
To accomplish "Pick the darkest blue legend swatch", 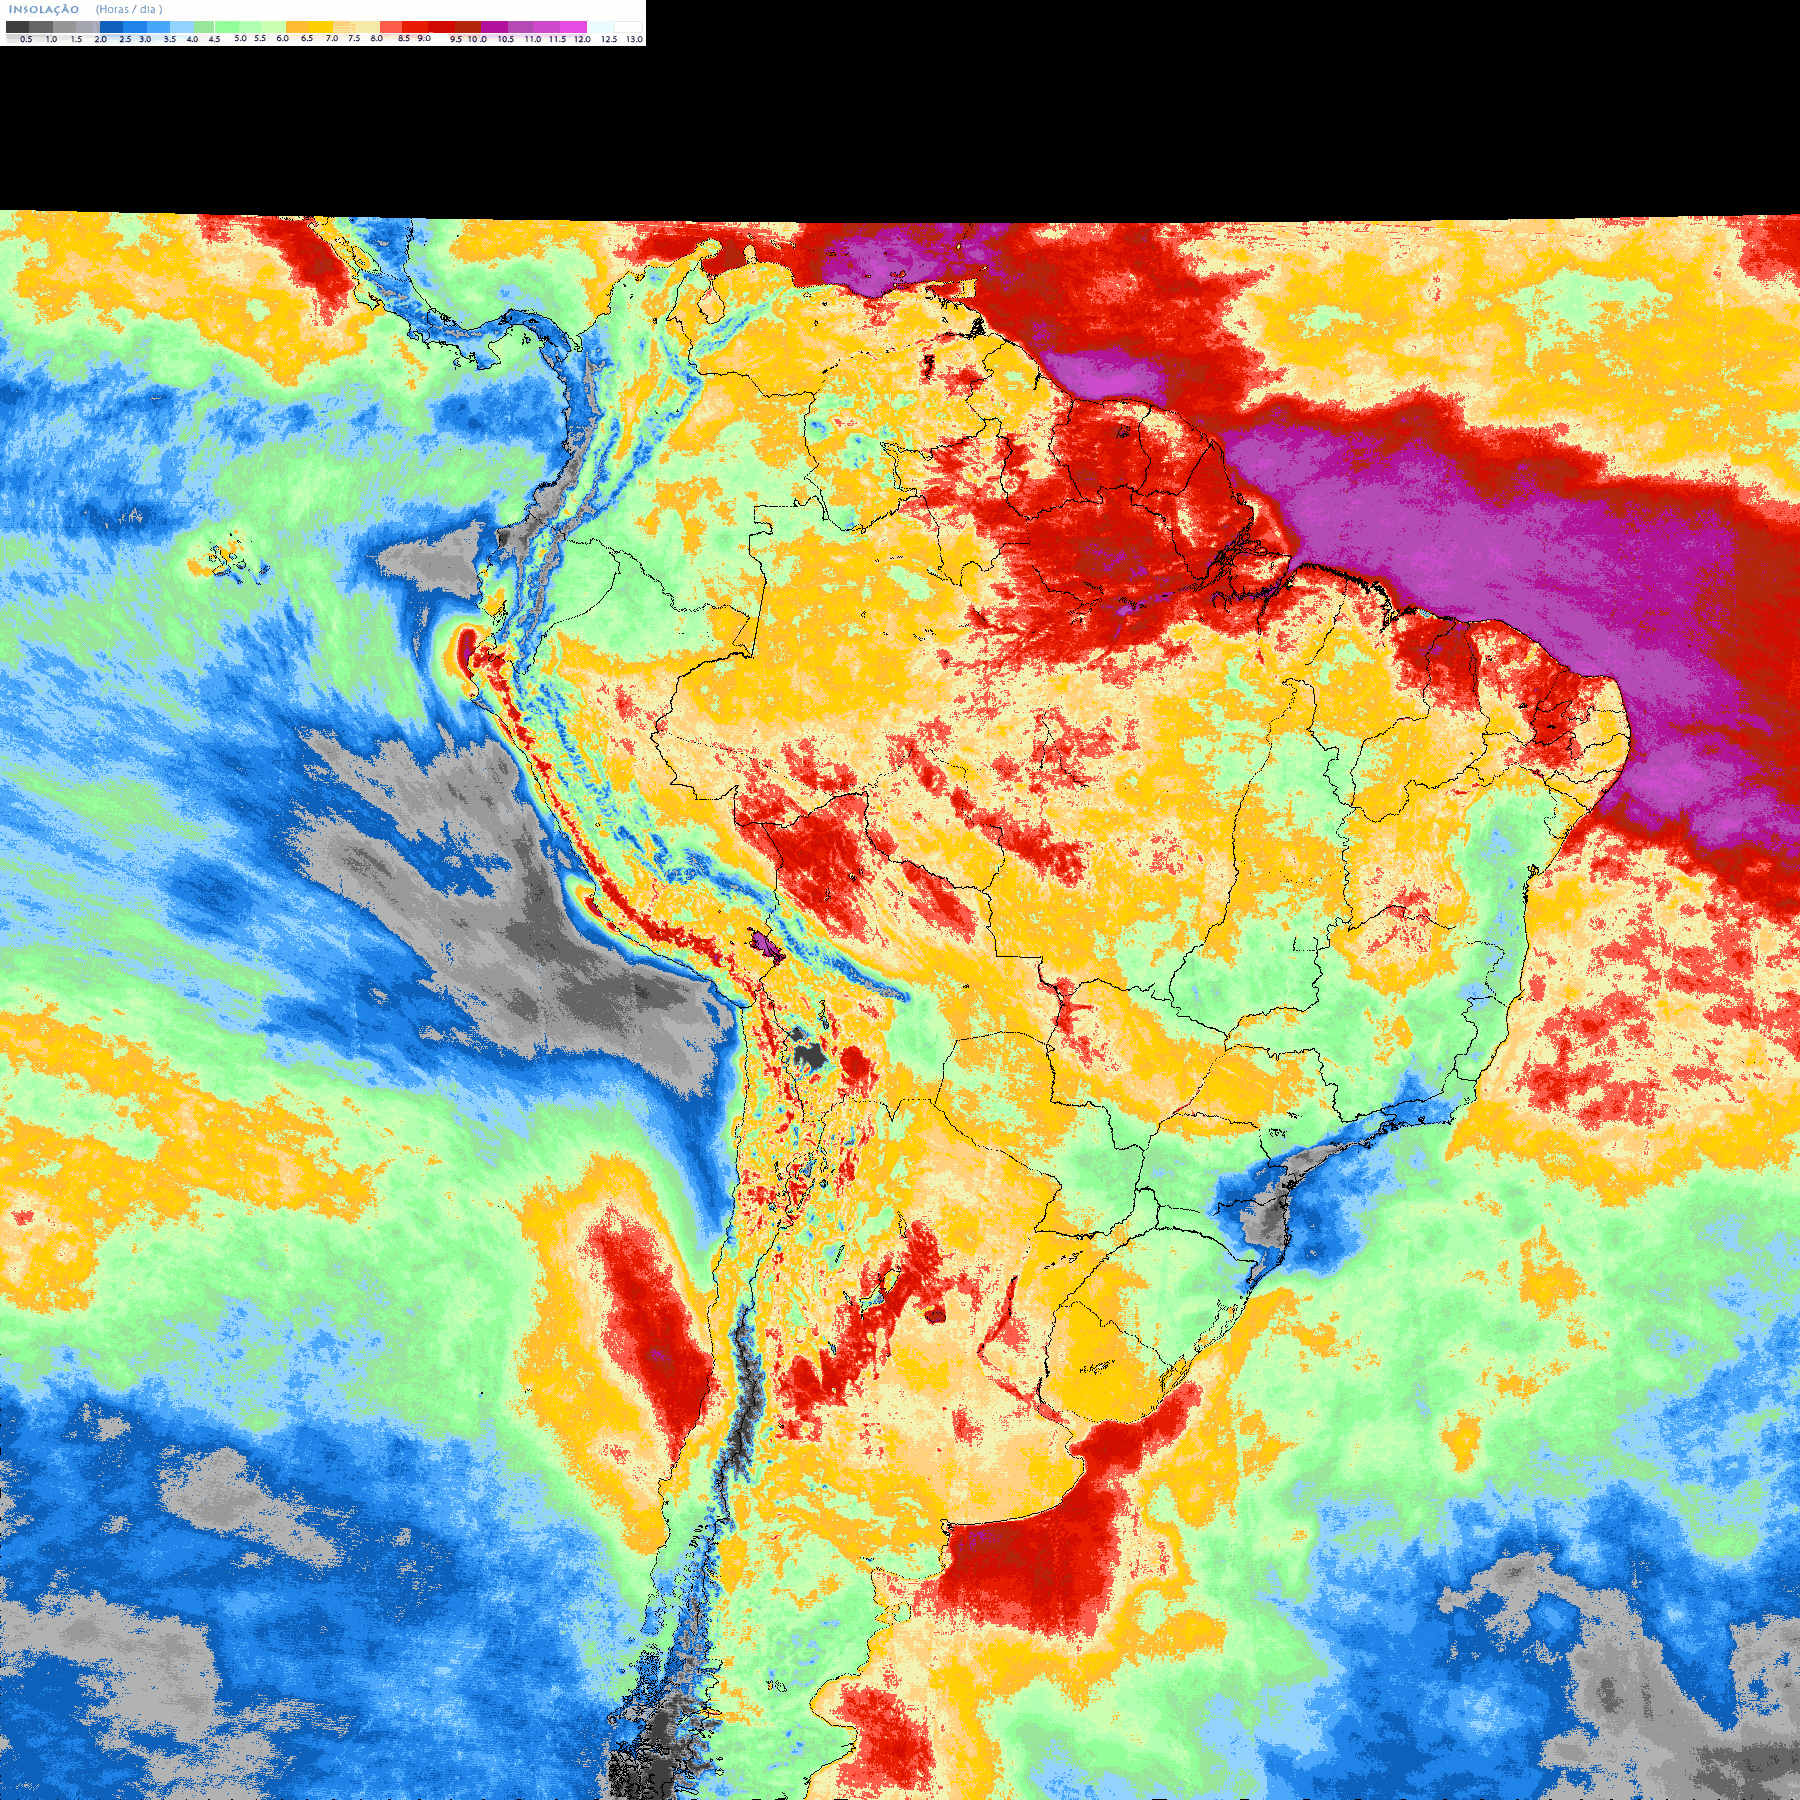I will (111, 27).
